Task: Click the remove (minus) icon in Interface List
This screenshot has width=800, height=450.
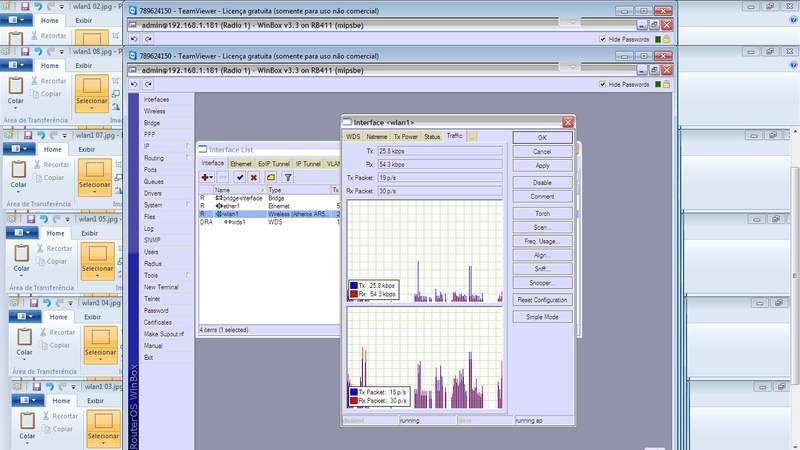Action: point(222,177)
